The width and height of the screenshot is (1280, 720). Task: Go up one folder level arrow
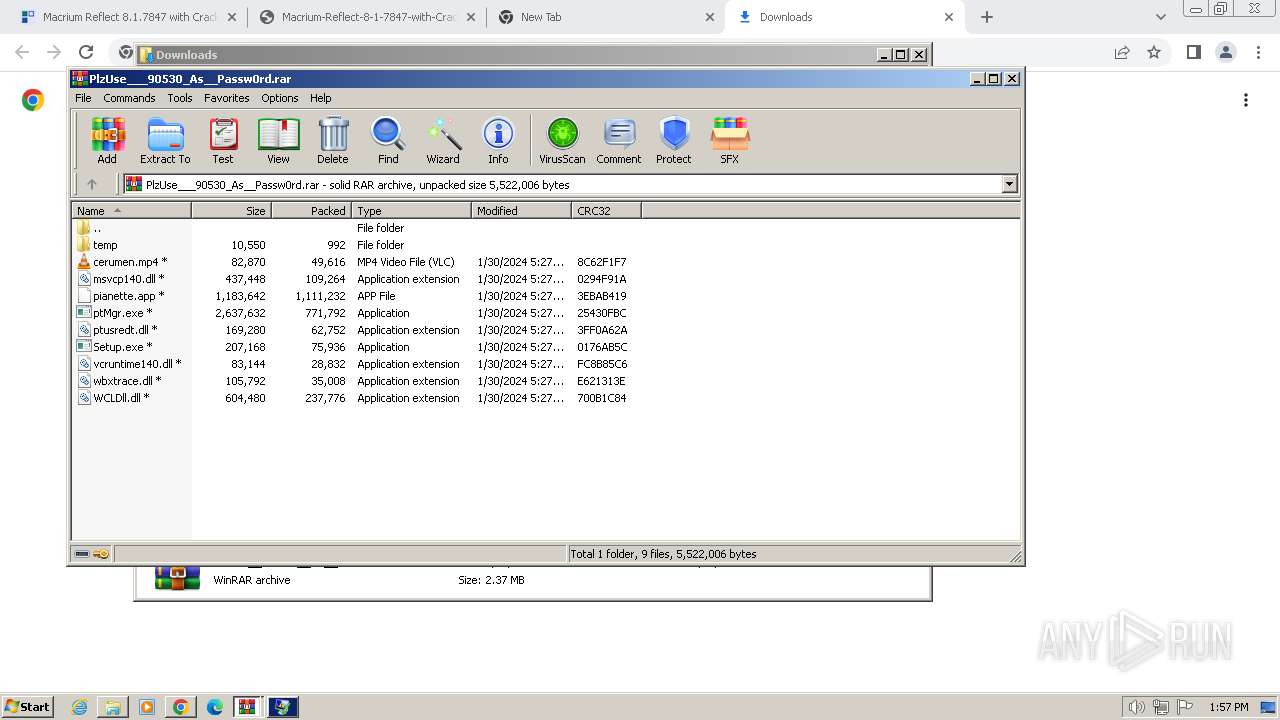click(x=92, y=184)
